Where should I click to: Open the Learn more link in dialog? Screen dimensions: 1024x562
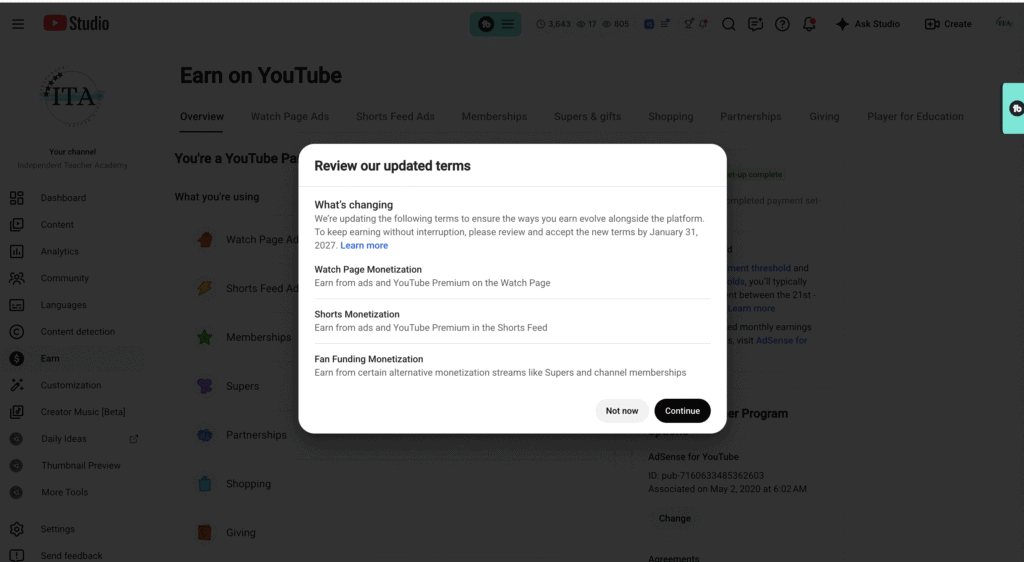(364, 245)
